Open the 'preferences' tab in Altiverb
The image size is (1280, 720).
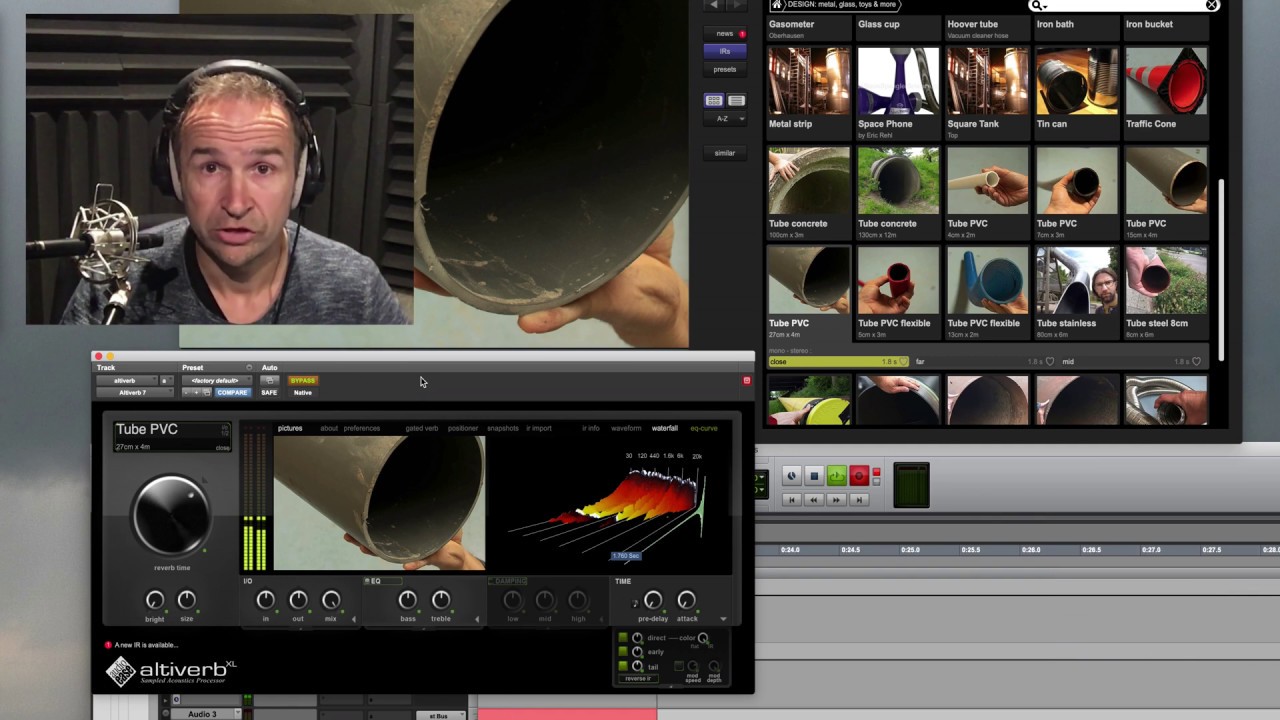click(x=361, y=428)
